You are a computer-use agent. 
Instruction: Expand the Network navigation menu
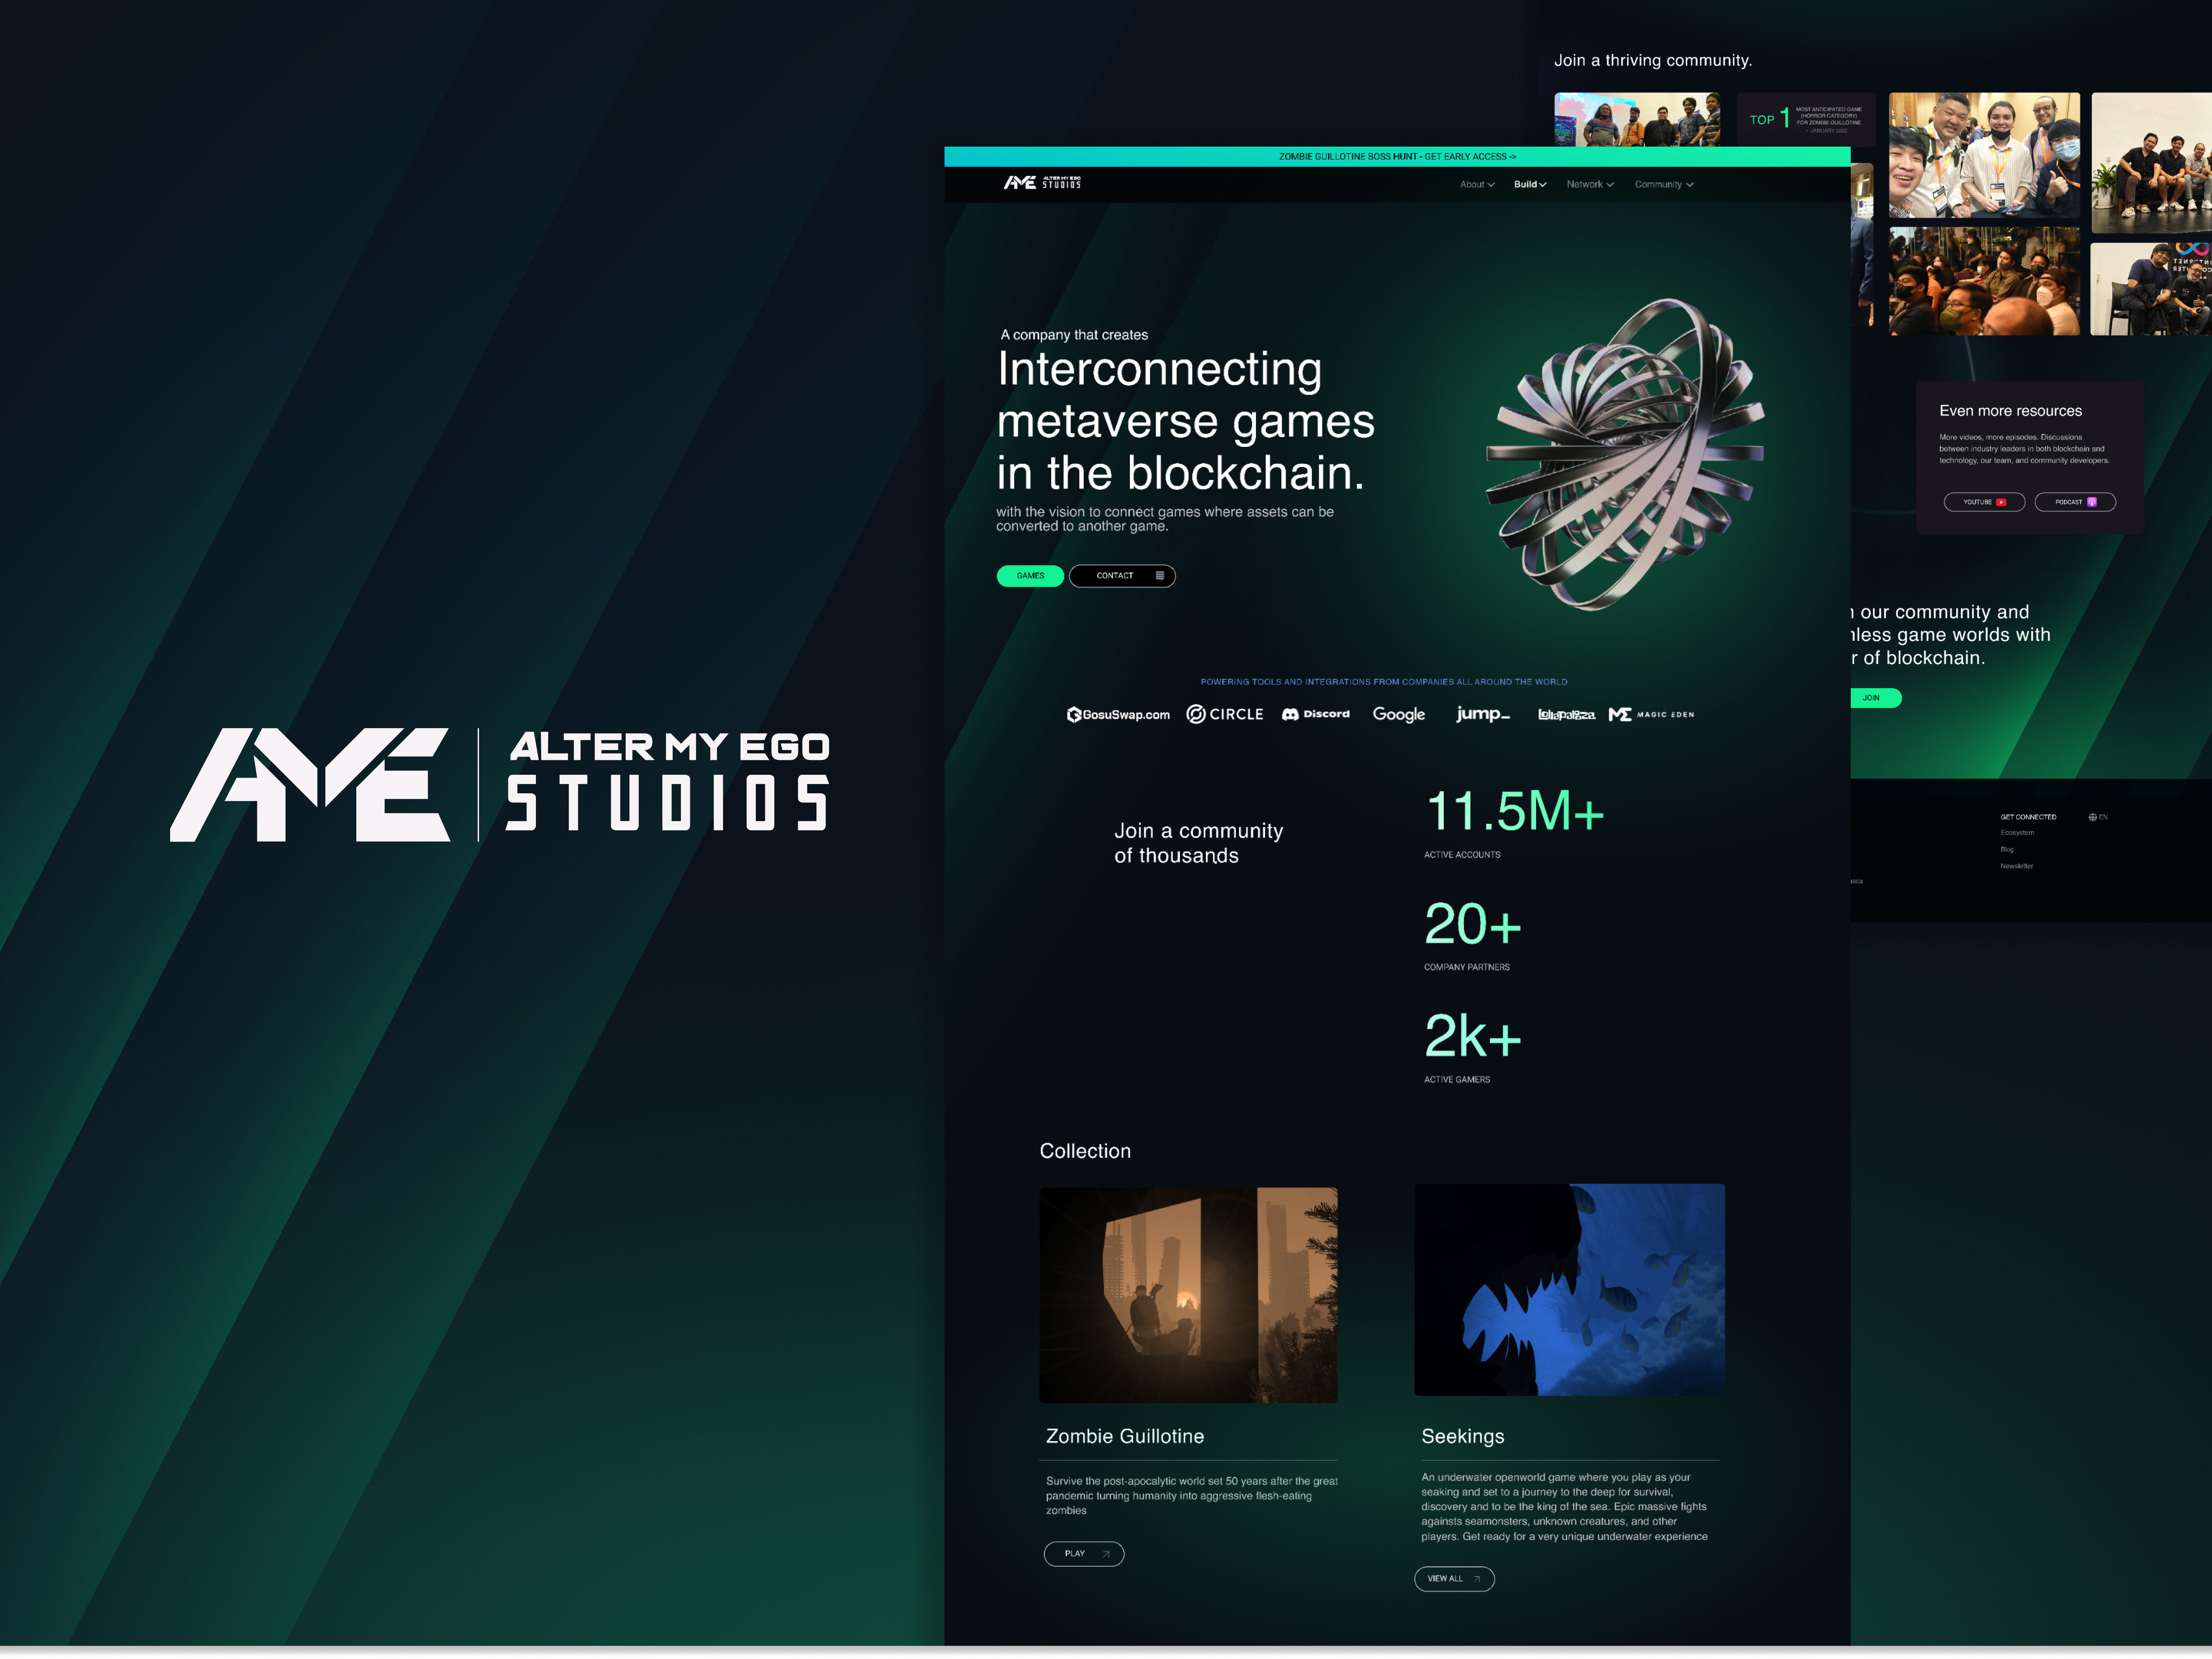[1590, 184]
